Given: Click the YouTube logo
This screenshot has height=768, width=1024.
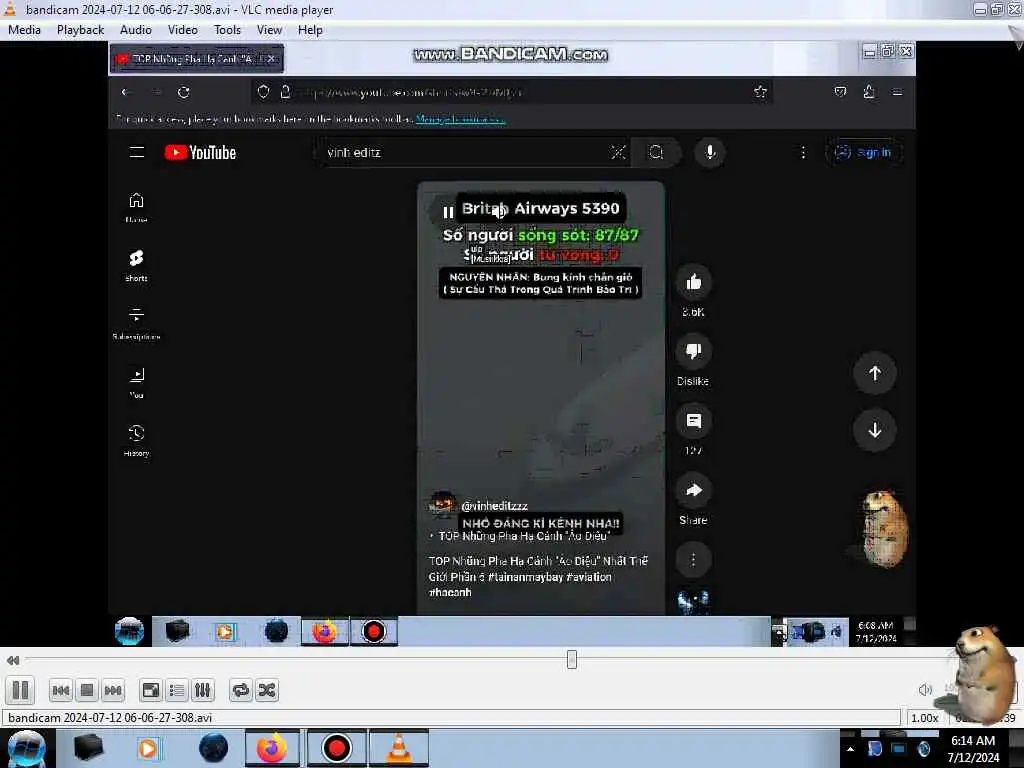Looking at the screenshot, I should (x=200, y=152).
